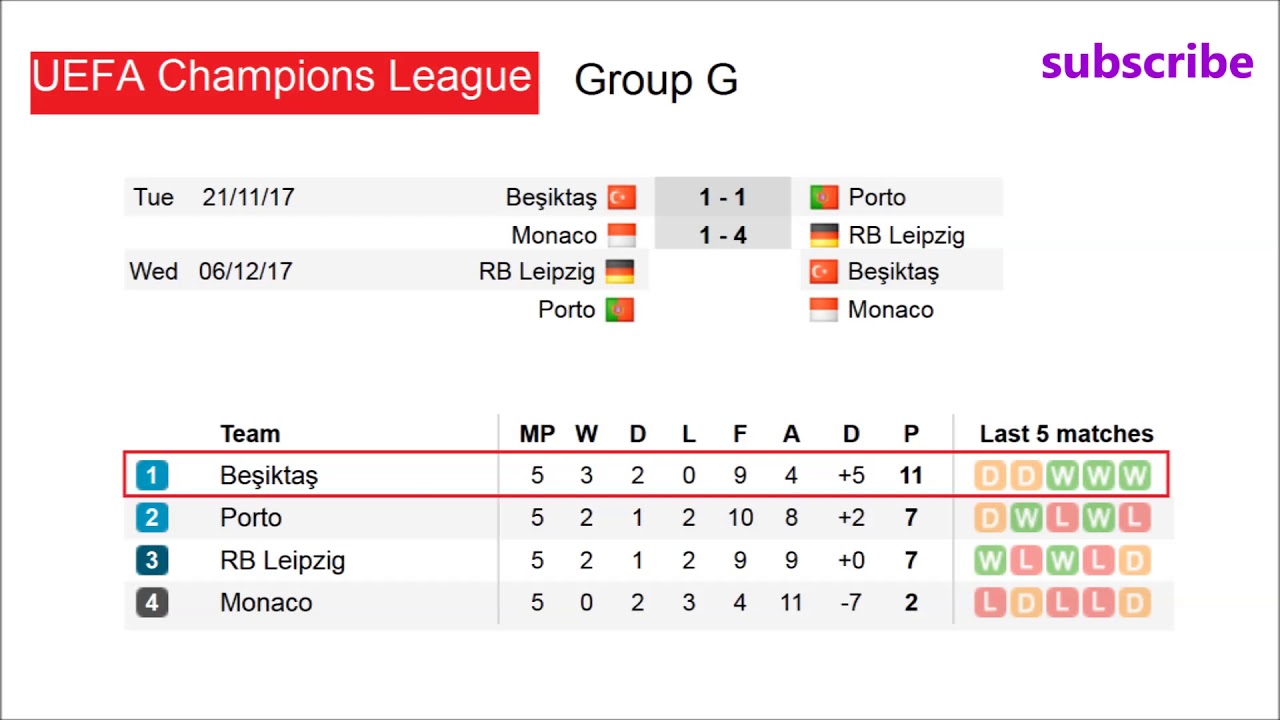The height and width of the screenshot is (720, 1280).
Task: Click the Group G heading
Action: tap(656, 80)
